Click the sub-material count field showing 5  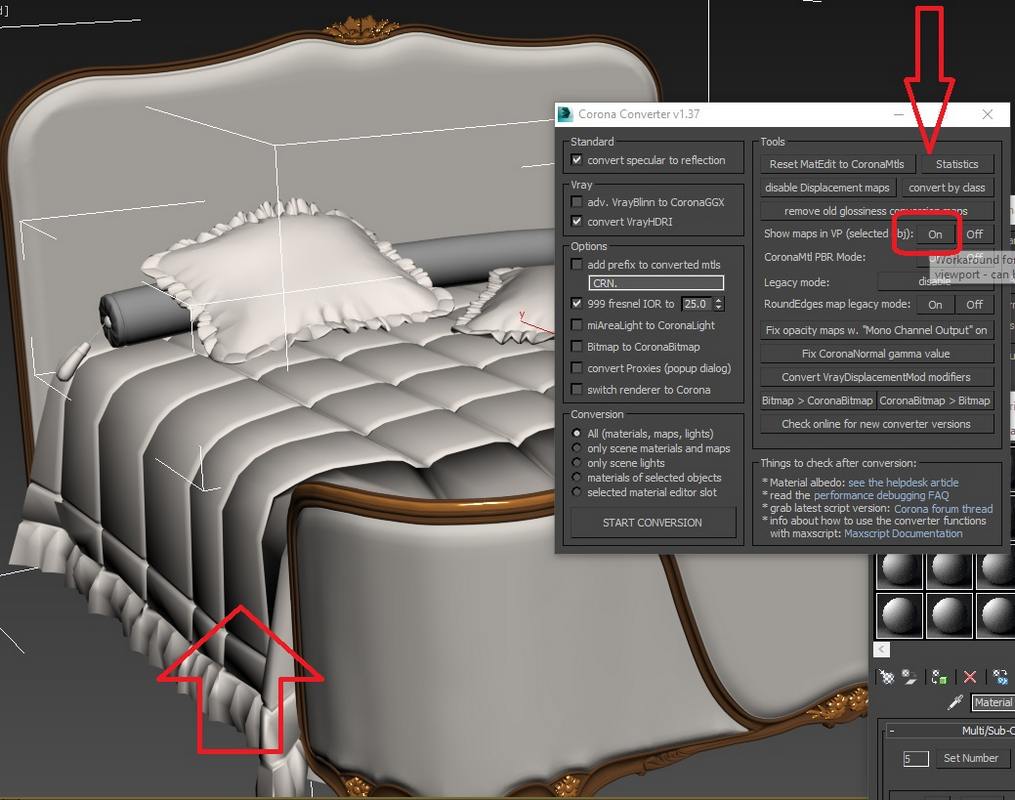click(916, 759)
